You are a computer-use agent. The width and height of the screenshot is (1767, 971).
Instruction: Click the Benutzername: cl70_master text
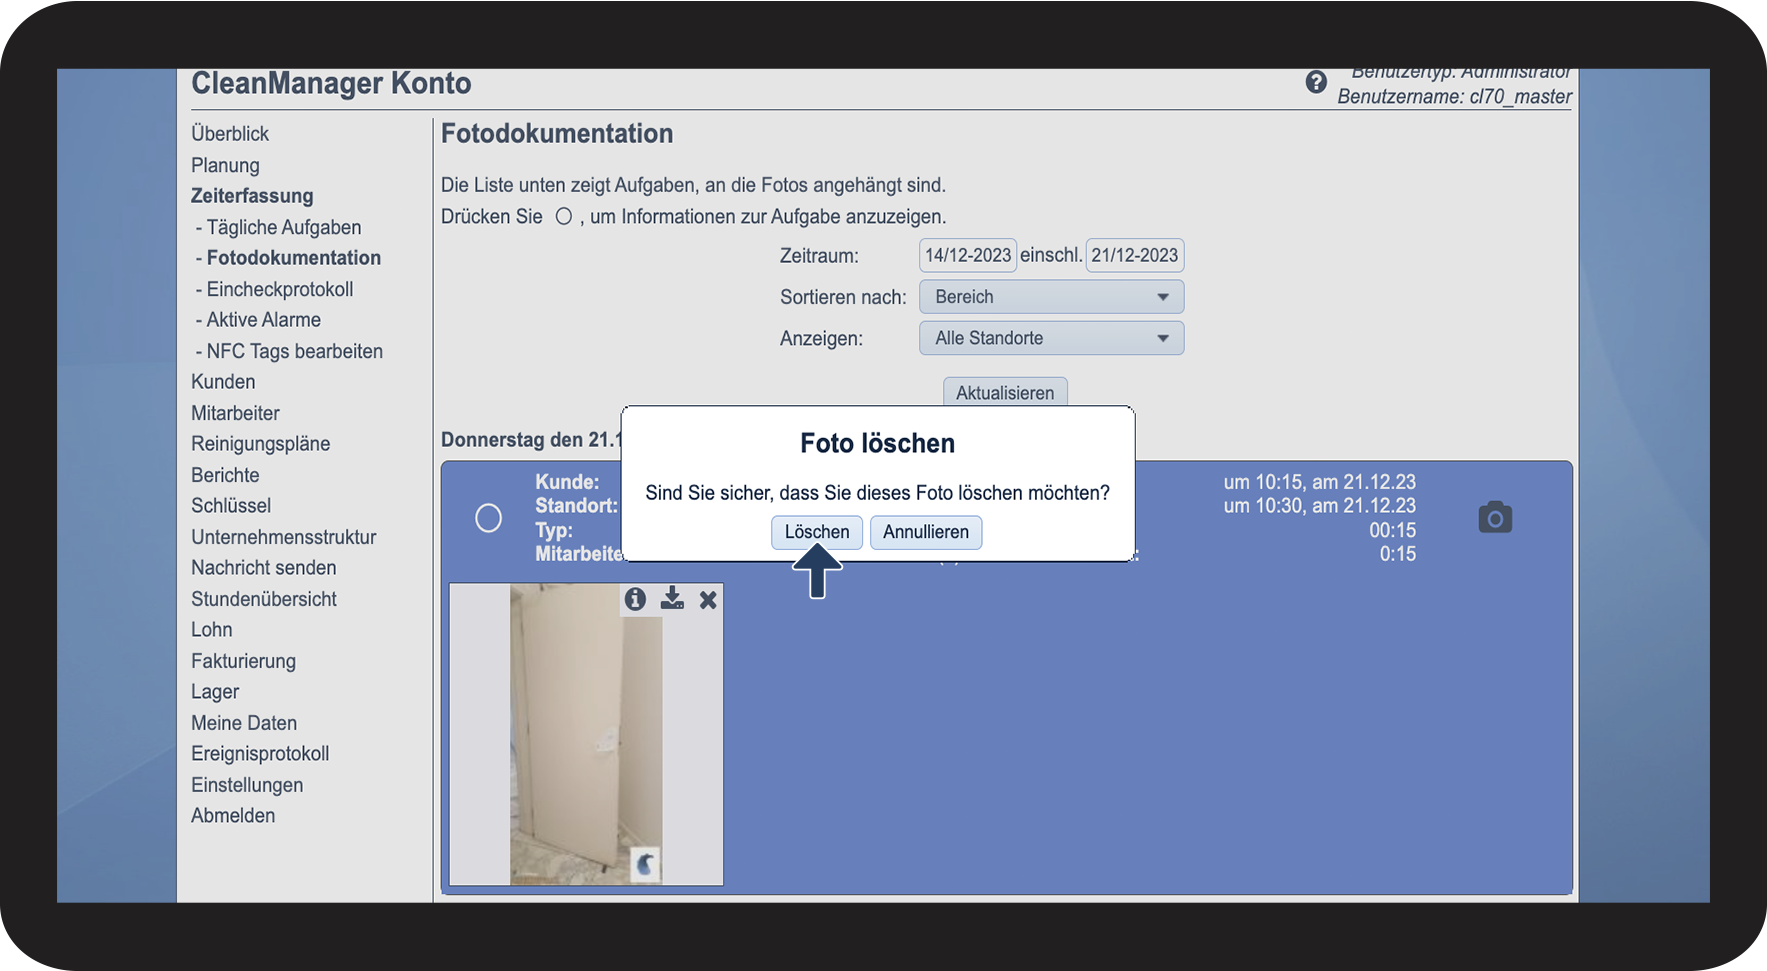[1455, 97]
